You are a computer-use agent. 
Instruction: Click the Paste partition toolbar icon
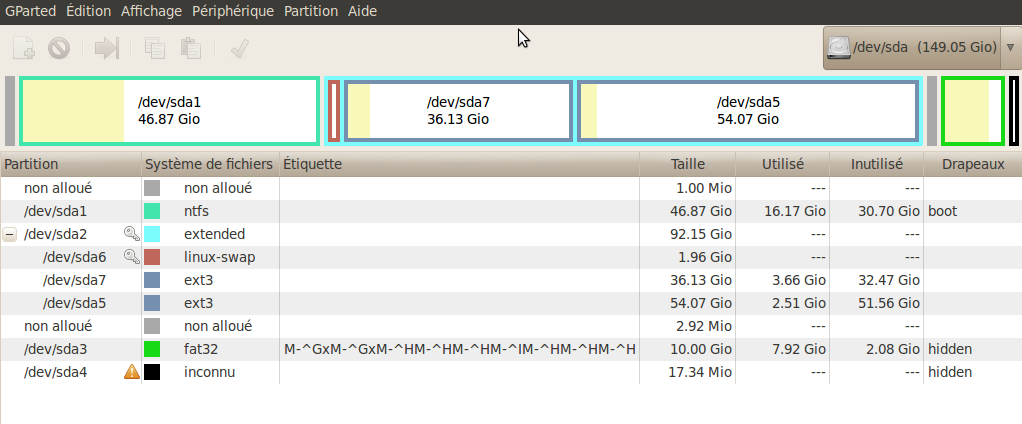[190, 48]
